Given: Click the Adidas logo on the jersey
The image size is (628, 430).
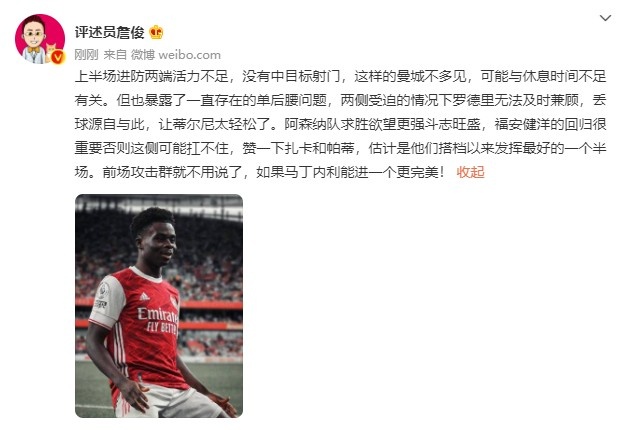Looking at the screenshot, I should [144, 297].
